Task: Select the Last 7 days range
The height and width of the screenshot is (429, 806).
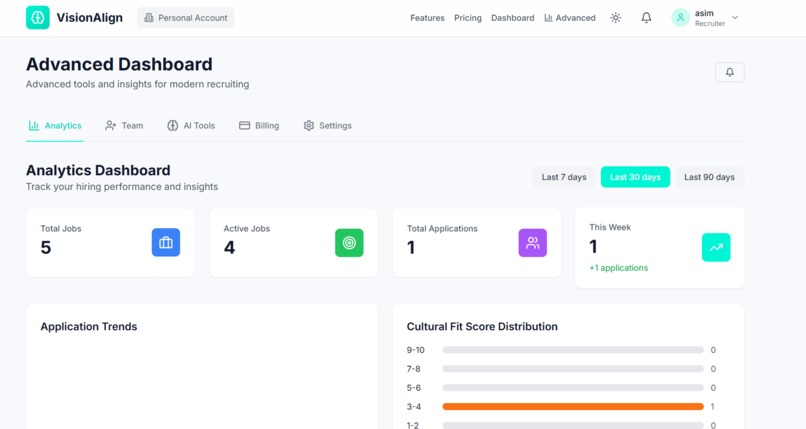Action: click(x=564, y=177)
